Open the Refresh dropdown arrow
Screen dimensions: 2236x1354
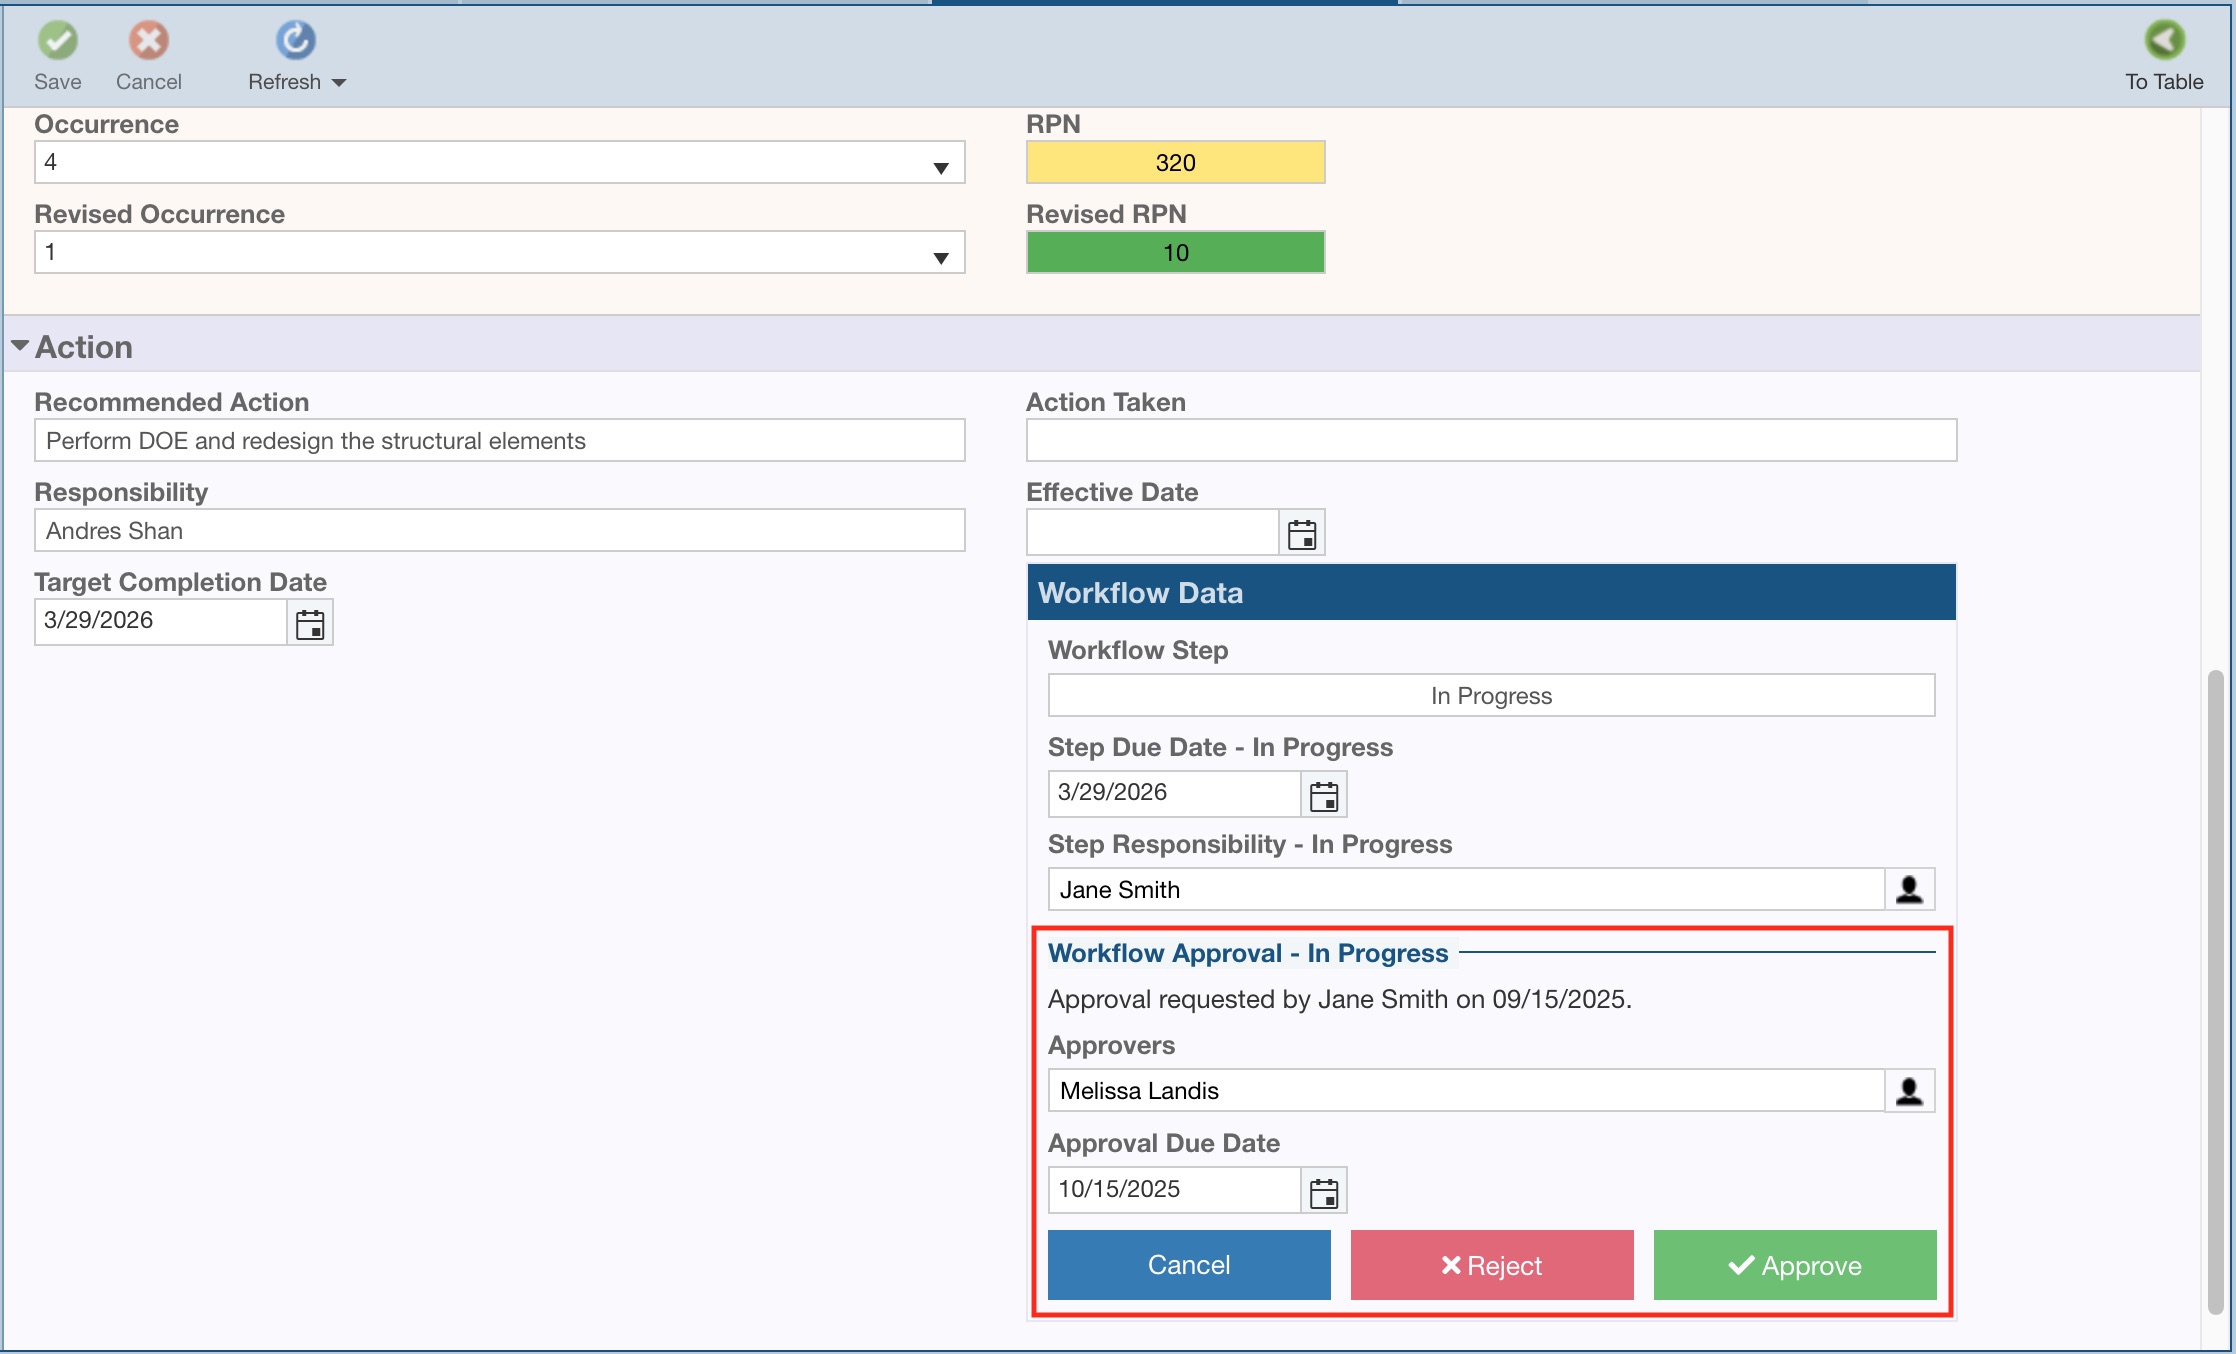tap(339, 83)
